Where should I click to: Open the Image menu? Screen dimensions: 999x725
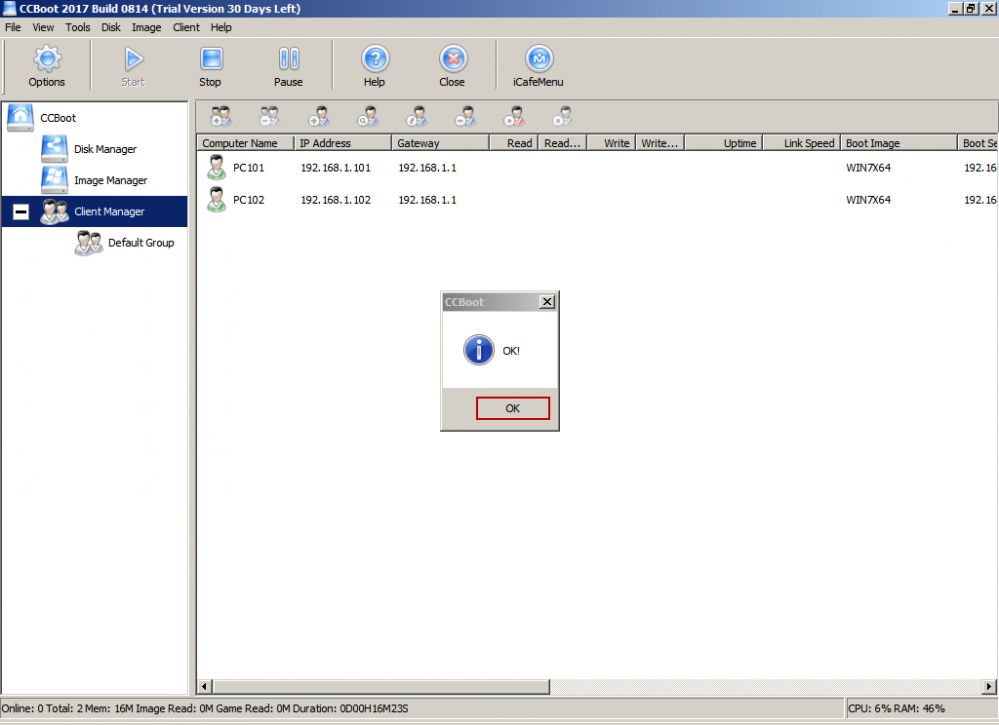pyautogui.click(x=147, y=27)
